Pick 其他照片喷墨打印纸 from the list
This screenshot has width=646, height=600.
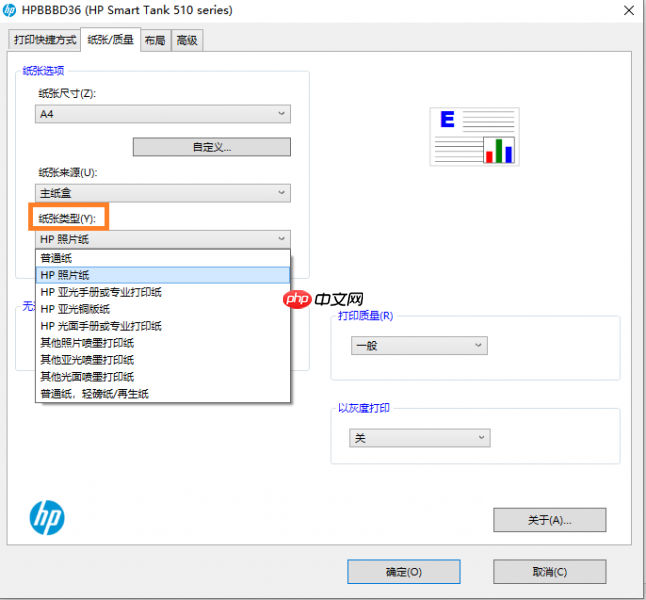pyautogui.click(x=163, y=343)
